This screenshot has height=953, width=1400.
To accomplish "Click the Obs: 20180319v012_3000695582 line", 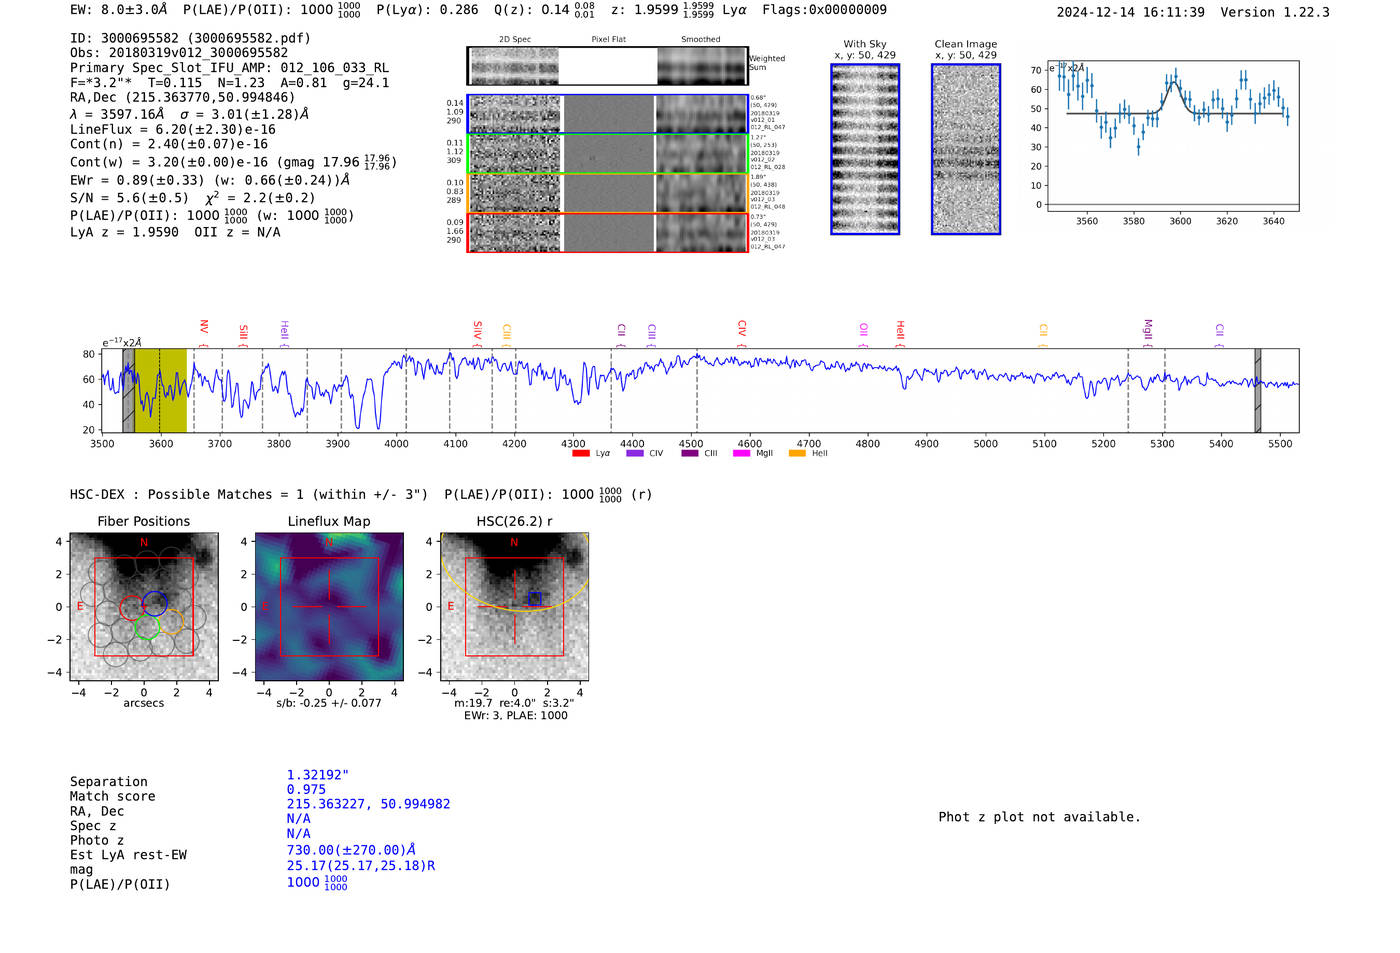I will 179,53.
